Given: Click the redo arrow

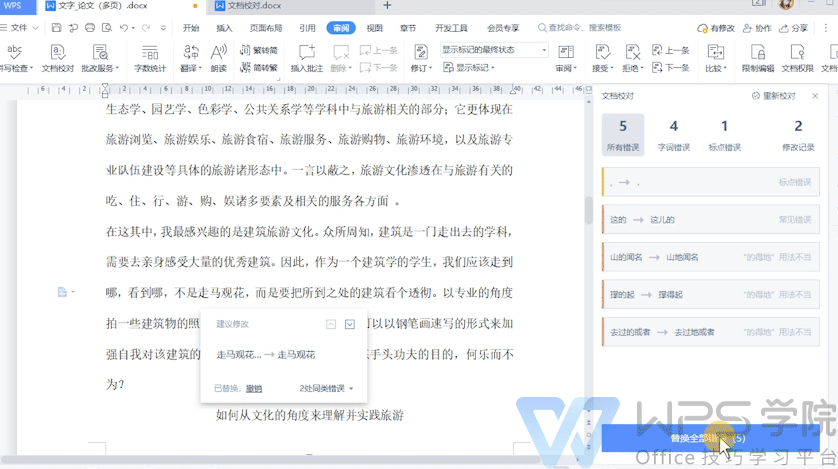Looking at the screenshot, I should [145, 28].
